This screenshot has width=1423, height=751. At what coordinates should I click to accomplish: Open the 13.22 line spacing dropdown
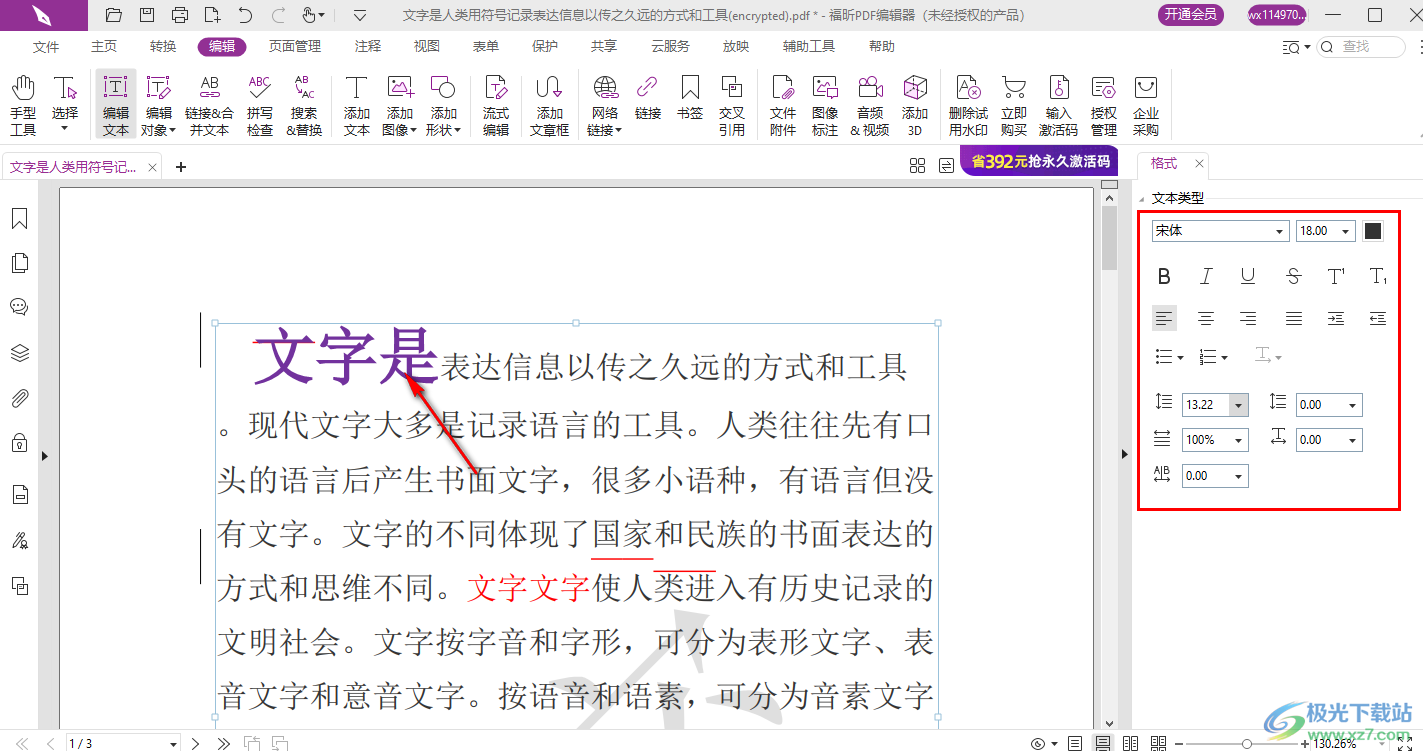coord(1239,405)
